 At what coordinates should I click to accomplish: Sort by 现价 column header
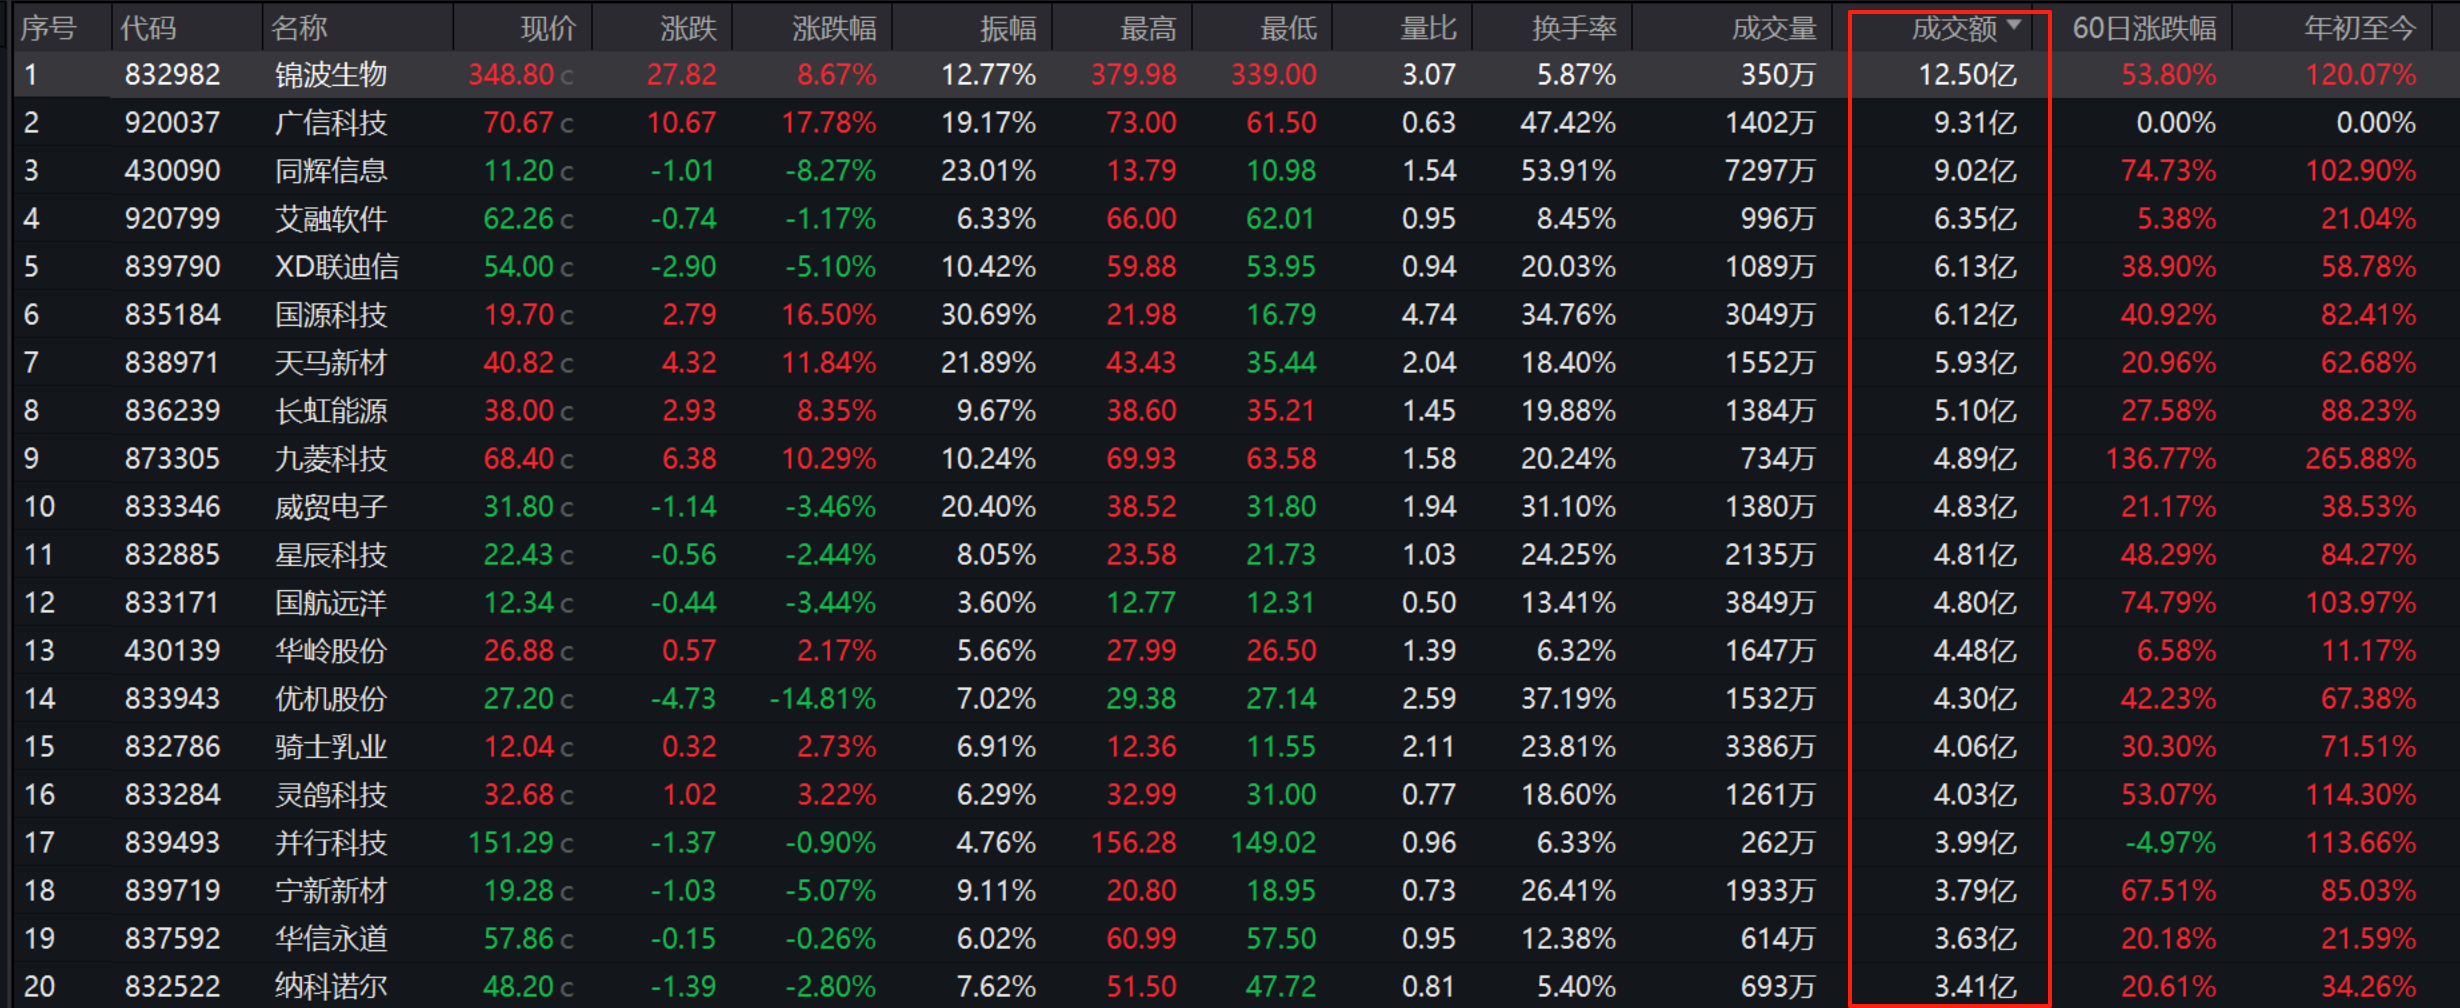point(548,28)
